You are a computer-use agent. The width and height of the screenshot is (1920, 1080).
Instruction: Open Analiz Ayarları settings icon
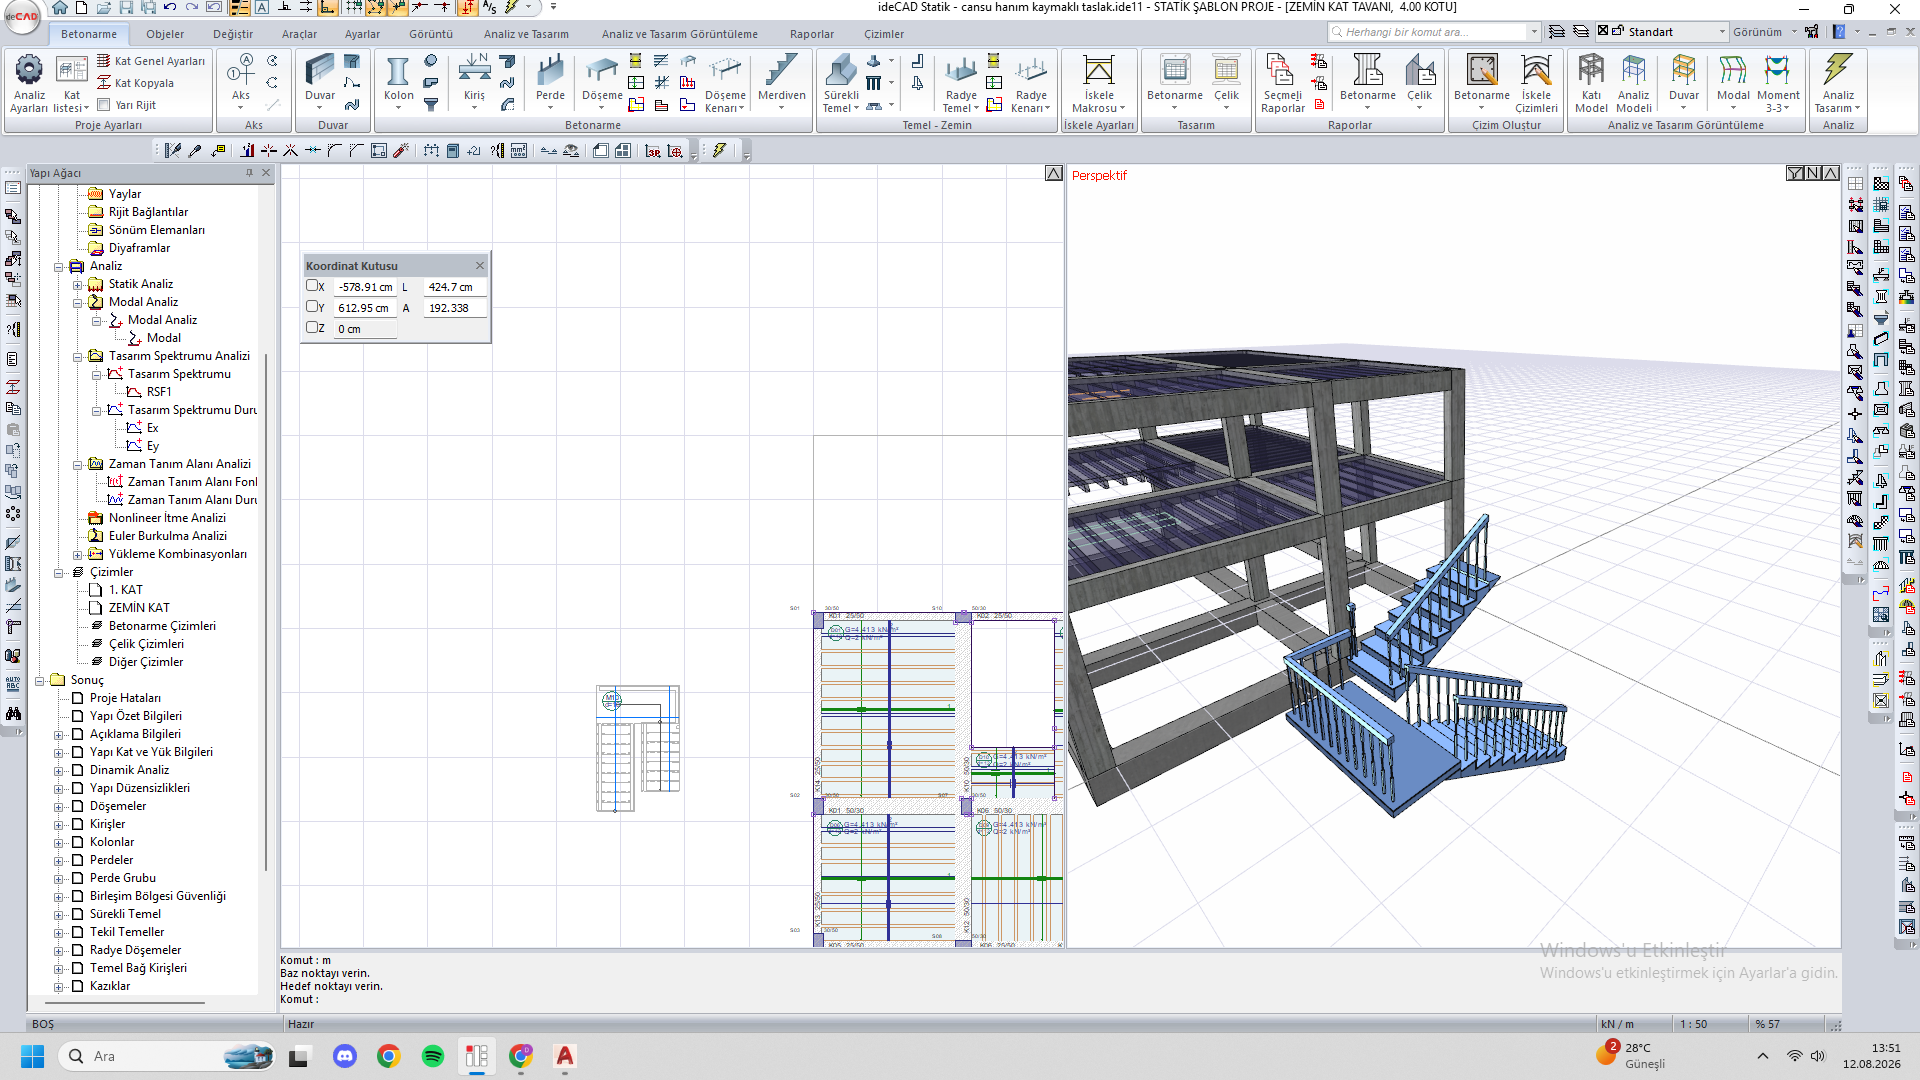click(x=29, y=83)
